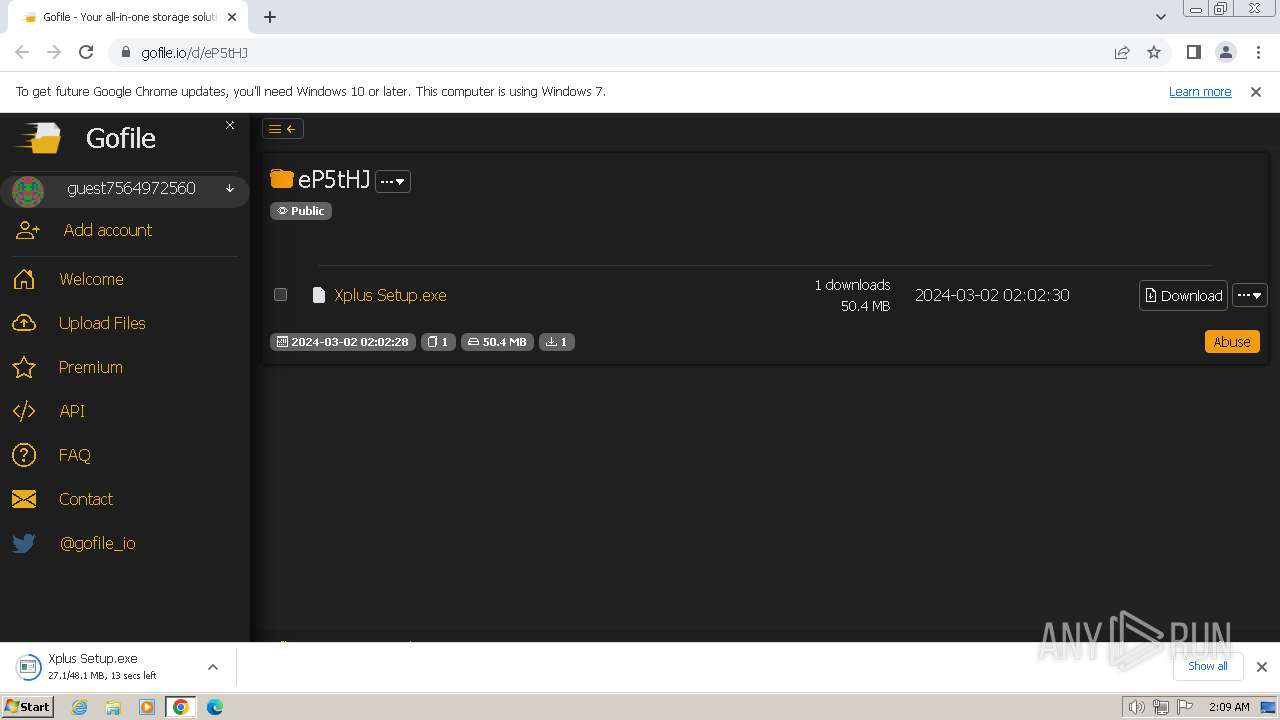
Task: Select the Gofile browser tab
Action: coord(130,17)
